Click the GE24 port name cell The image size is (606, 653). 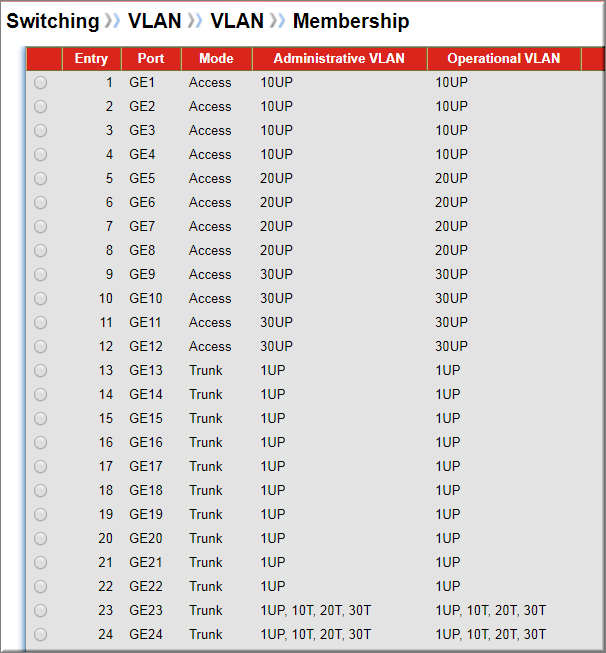[x=146, y=634]
